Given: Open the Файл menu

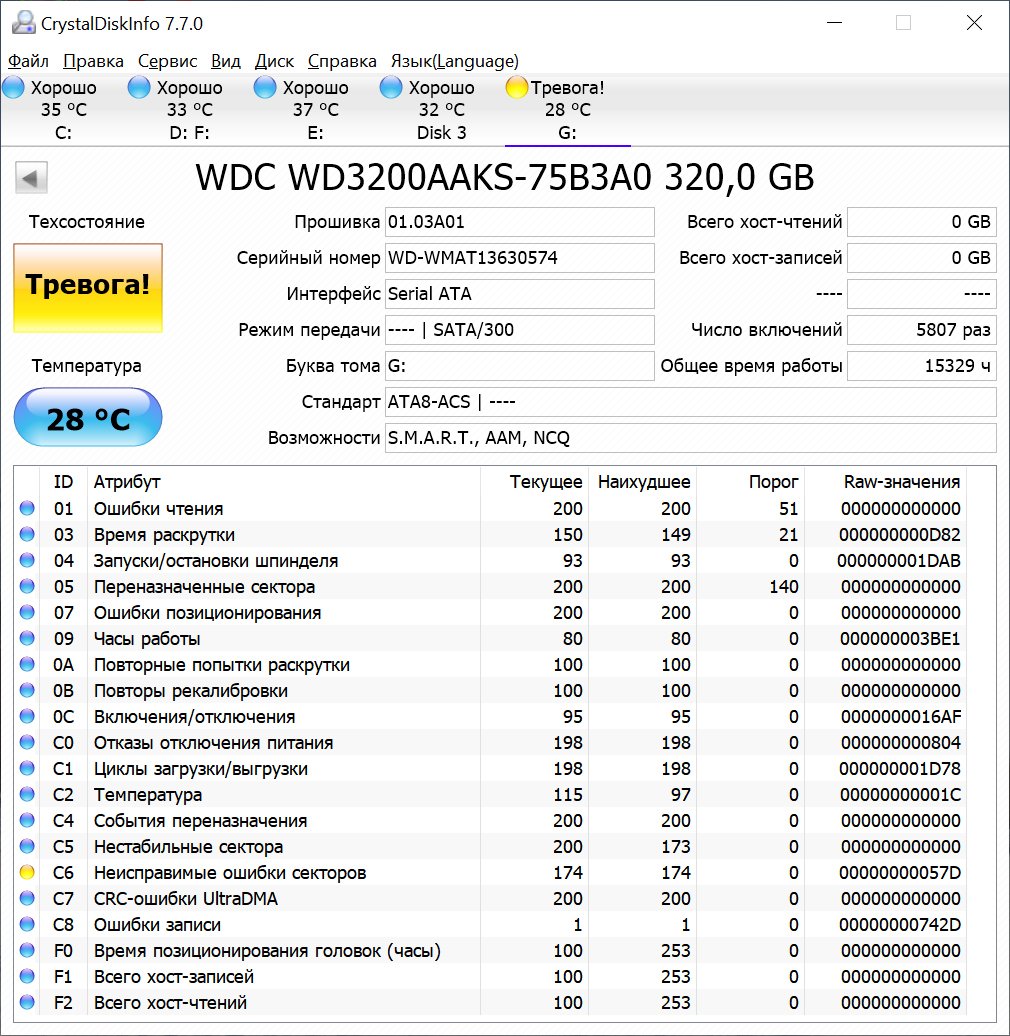Looking at the screenshot, I should 28,61.
